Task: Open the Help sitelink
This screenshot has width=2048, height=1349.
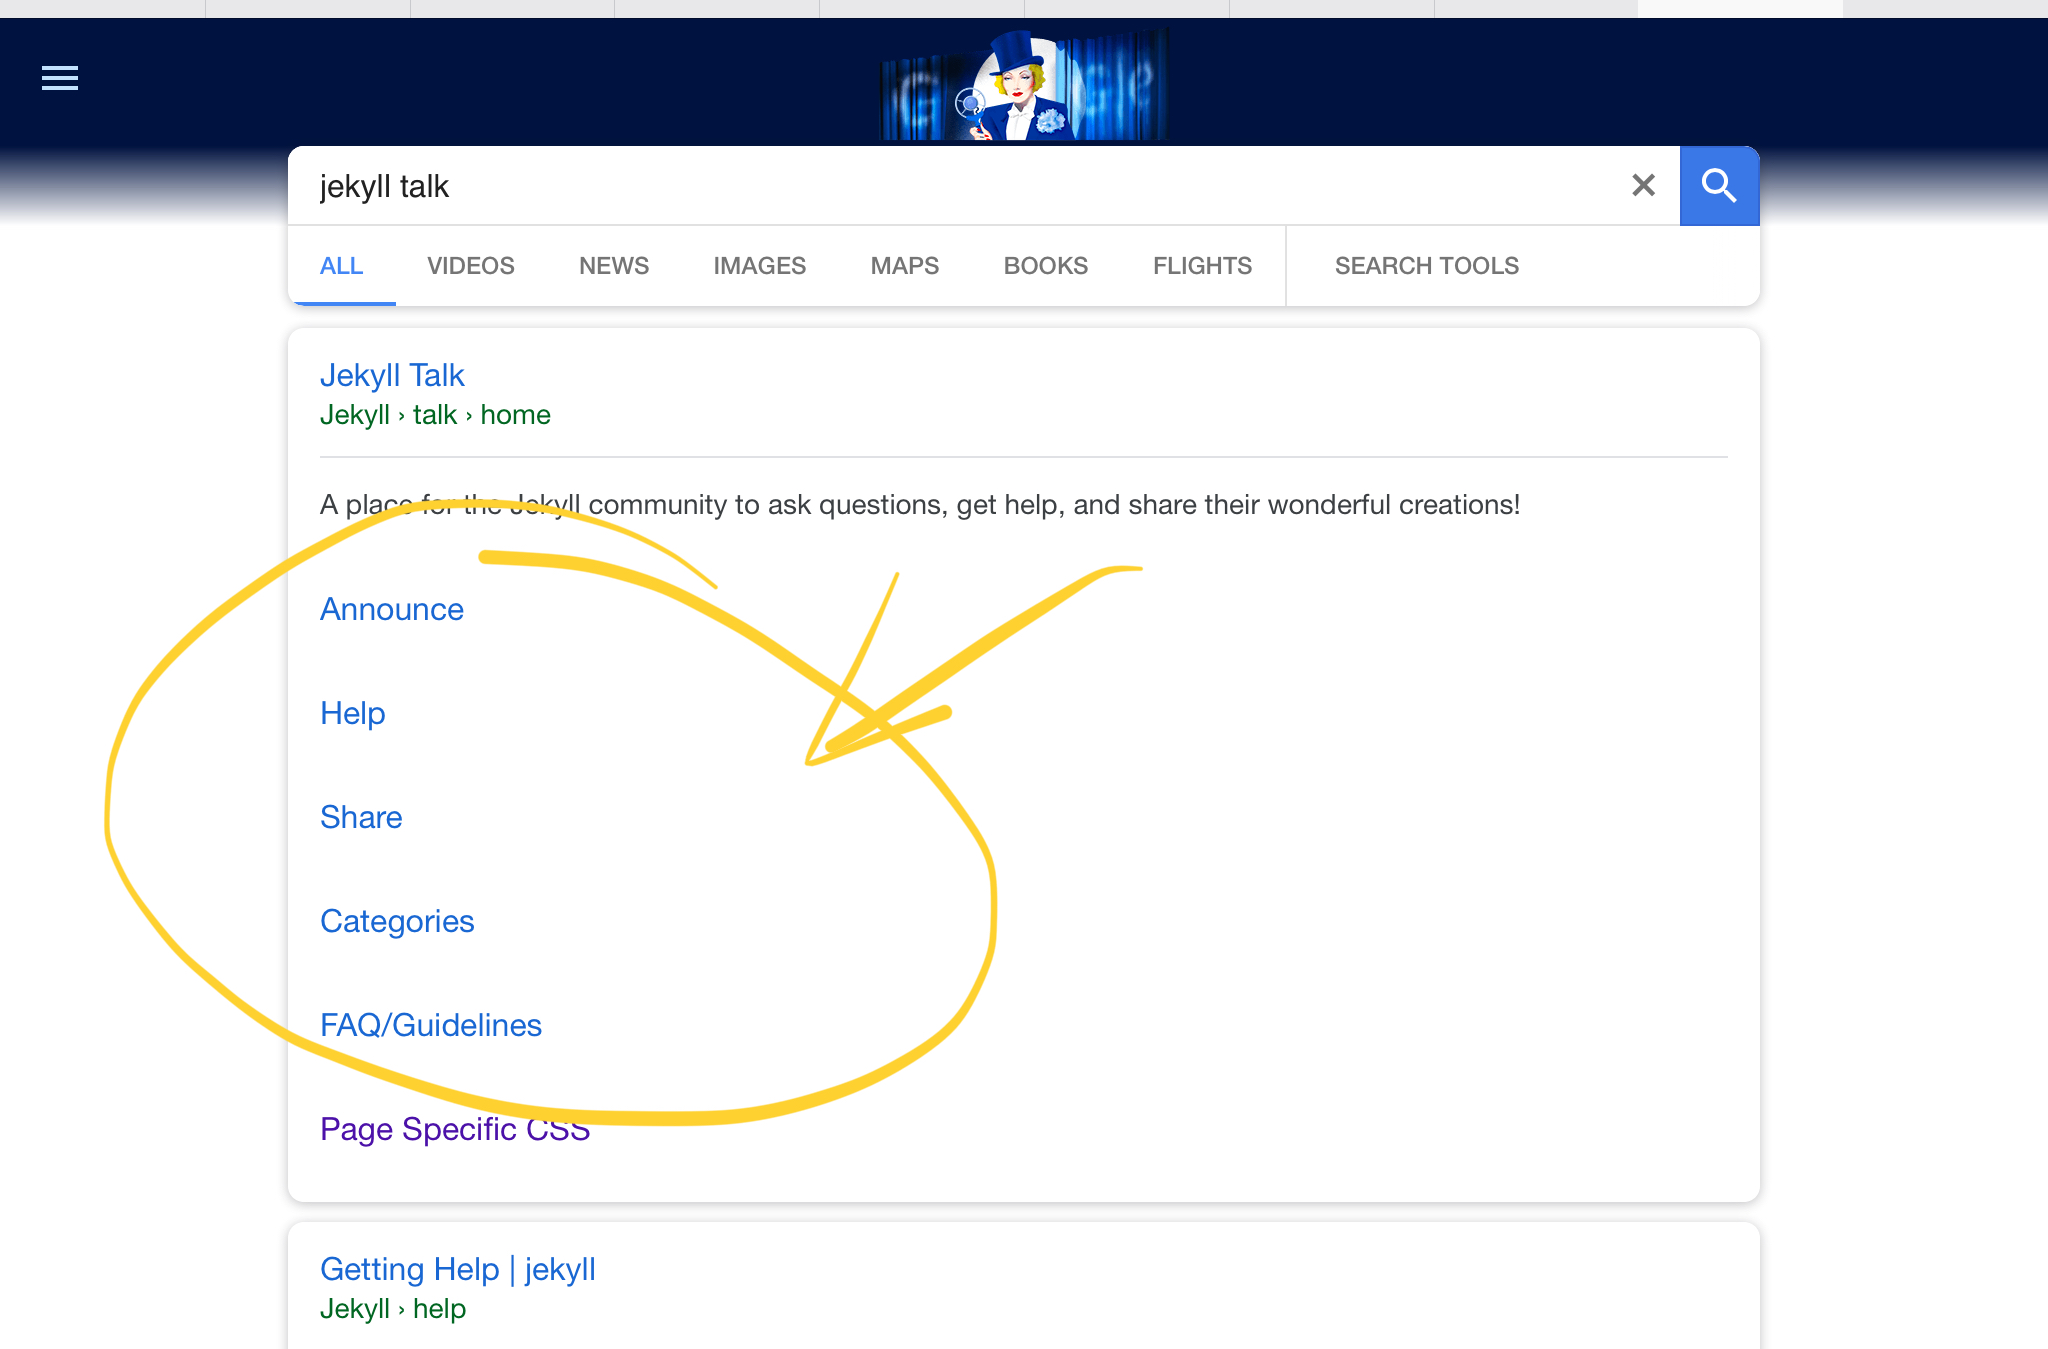Action: [x=352, y=713]
